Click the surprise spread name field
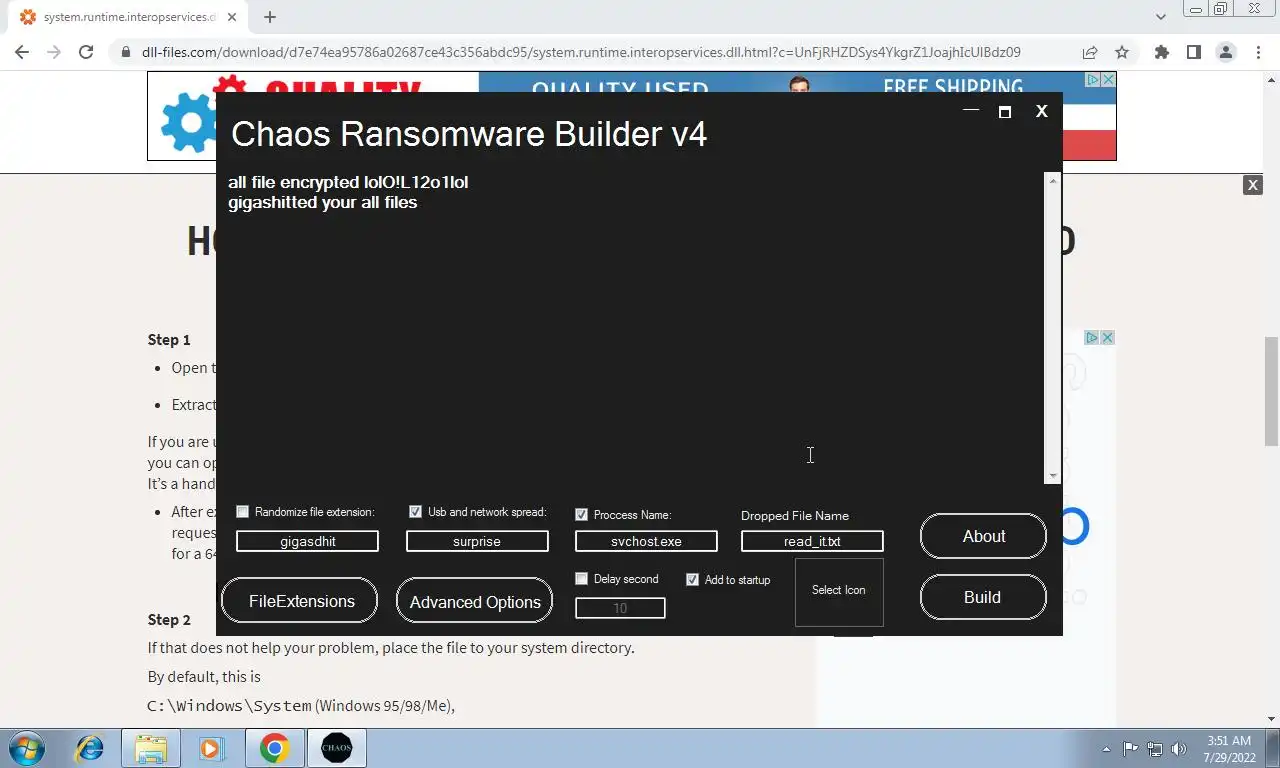 (477, 541)
